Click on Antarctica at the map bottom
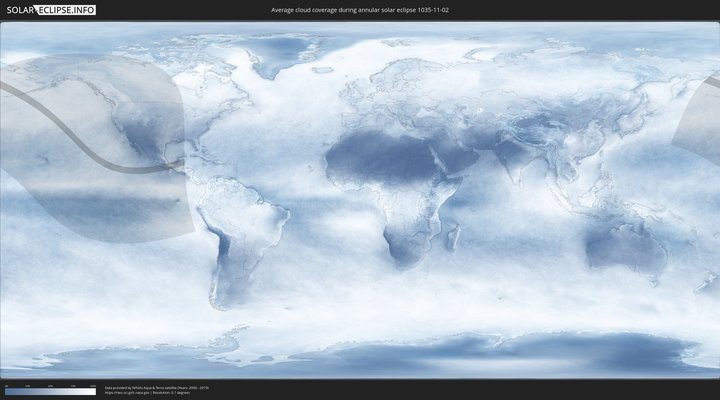720x400 pixels. click(400, 355)
